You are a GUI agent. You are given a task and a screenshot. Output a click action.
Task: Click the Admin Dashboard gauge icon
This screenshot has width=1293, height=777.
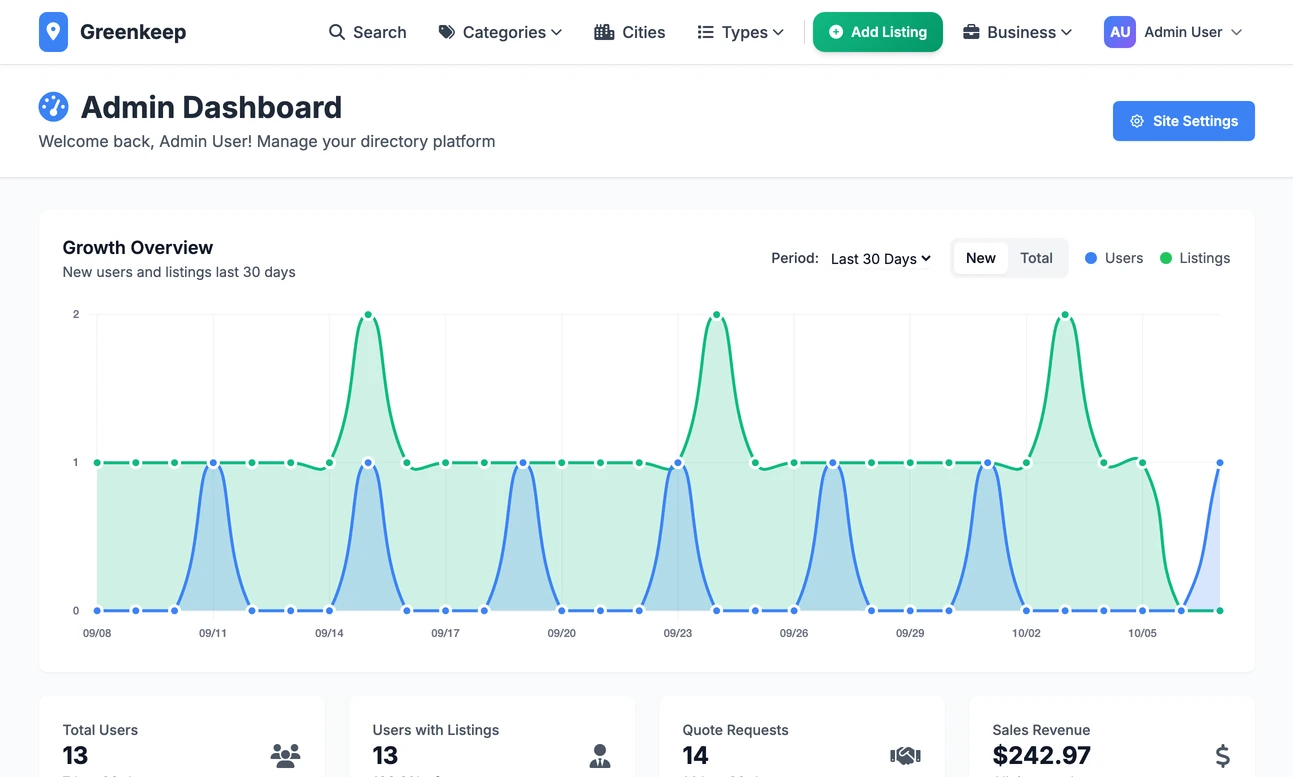53,107
